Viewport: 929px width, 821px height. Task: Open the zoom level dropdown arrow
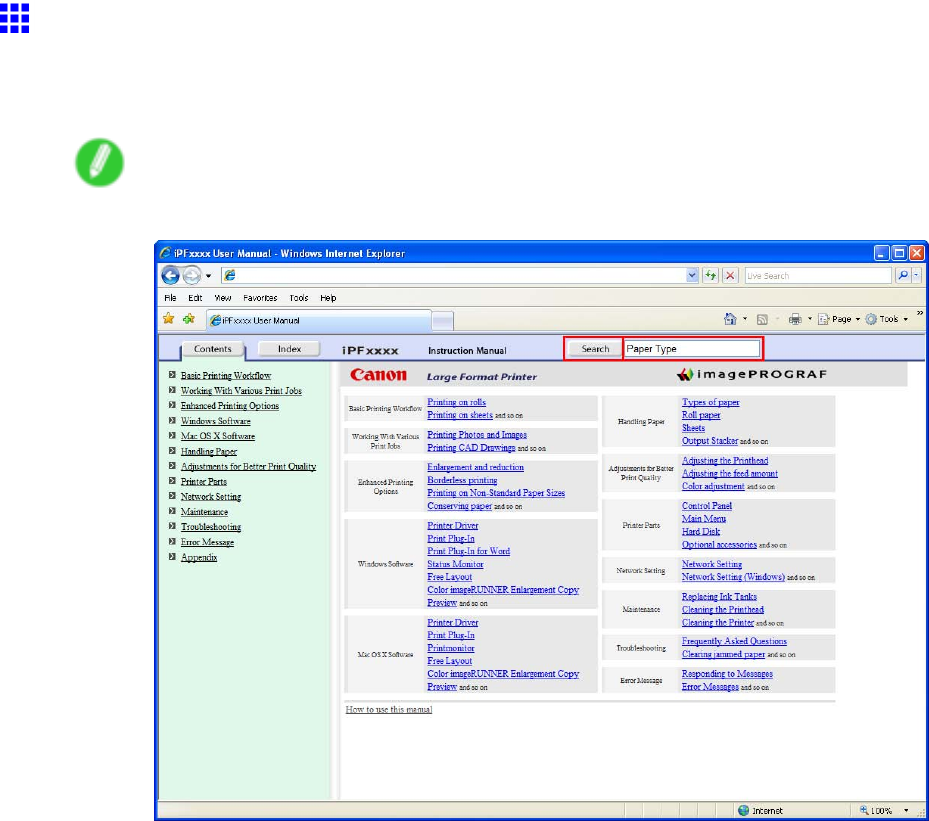pos(906,810)
